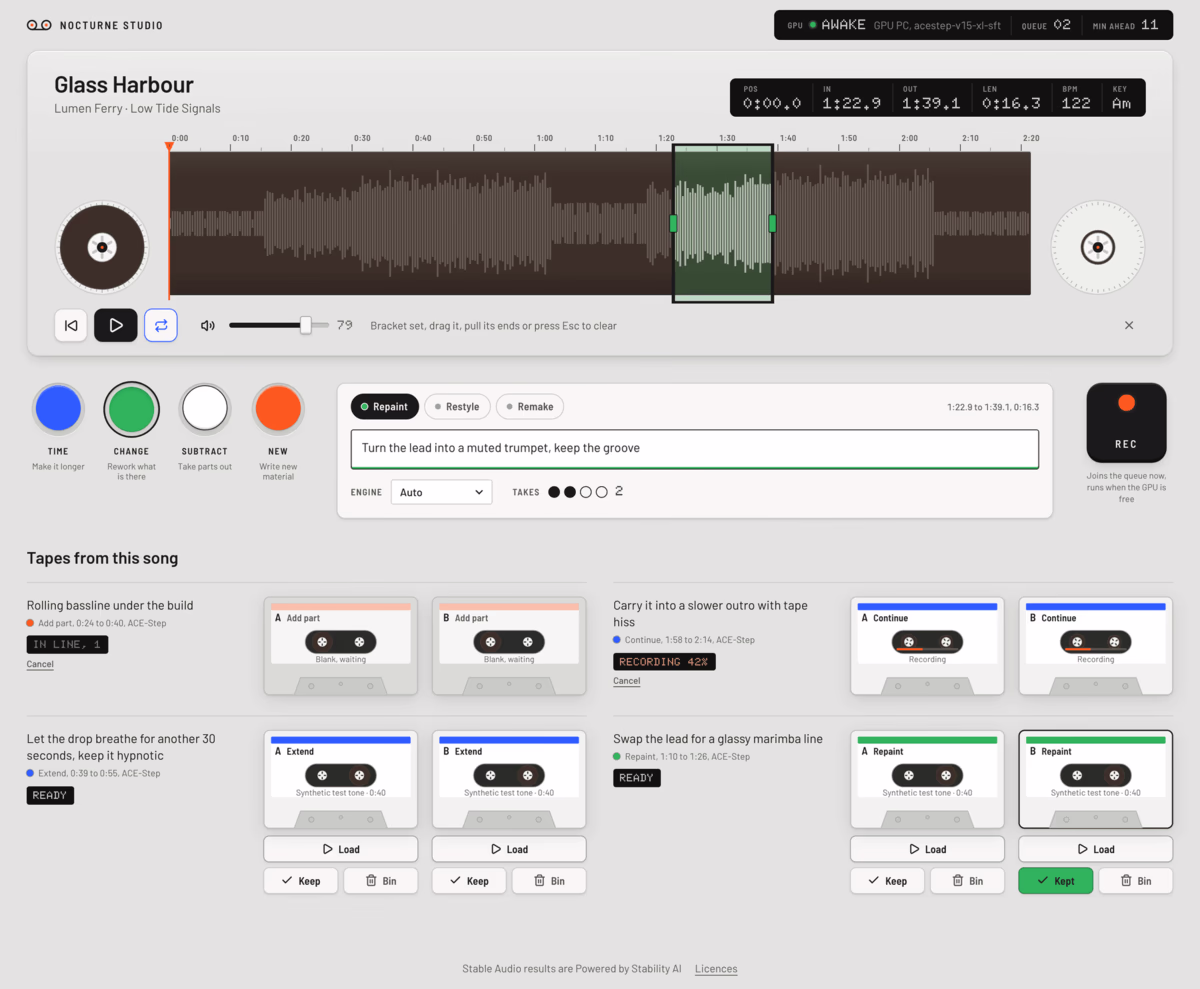
Task: Switch to the Restyle tab
Action: click(x=457, y=407)
